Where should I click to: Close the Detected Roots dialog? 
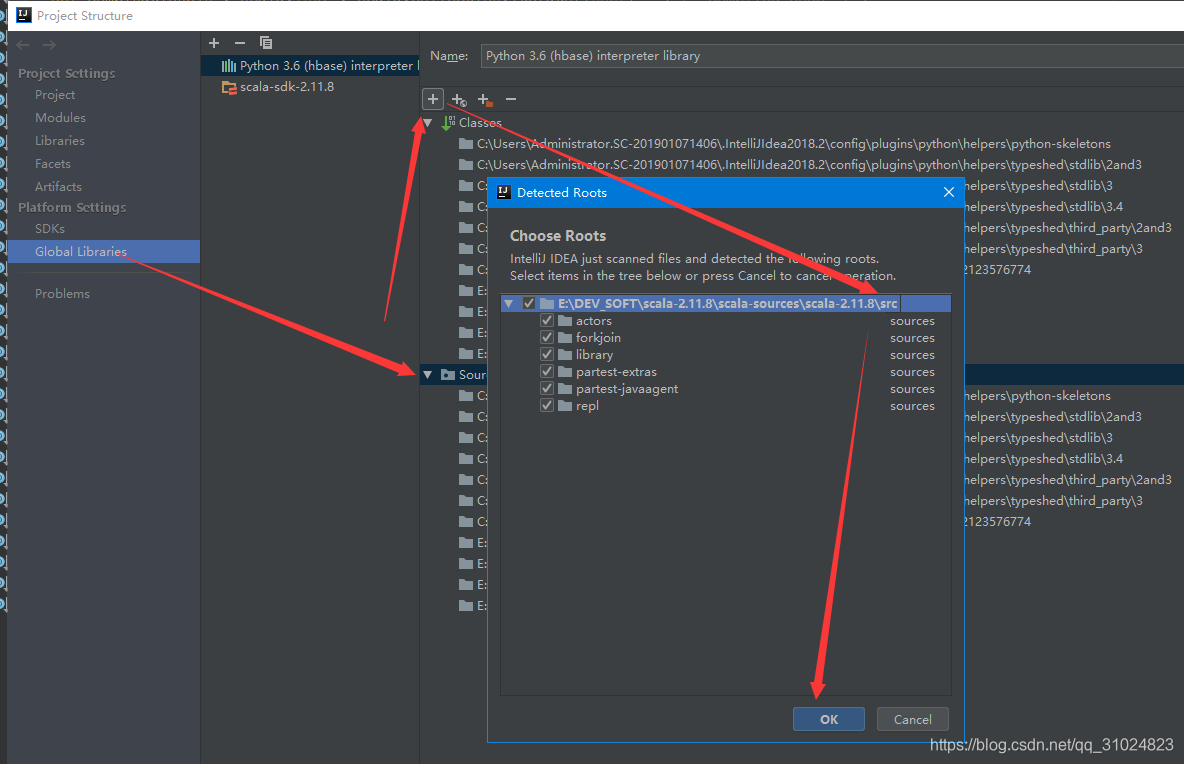click(x=948, y=193)
